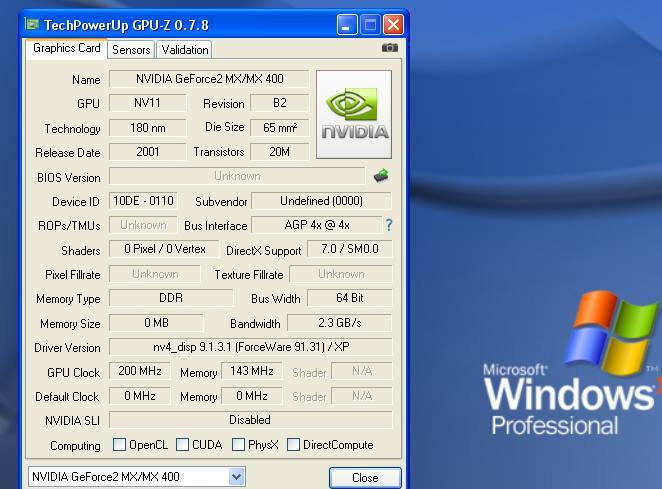Click the Bus Interface value AGP 4x @ 4x
This screenshot has width=662, height=489.
[x=317, y=225]
